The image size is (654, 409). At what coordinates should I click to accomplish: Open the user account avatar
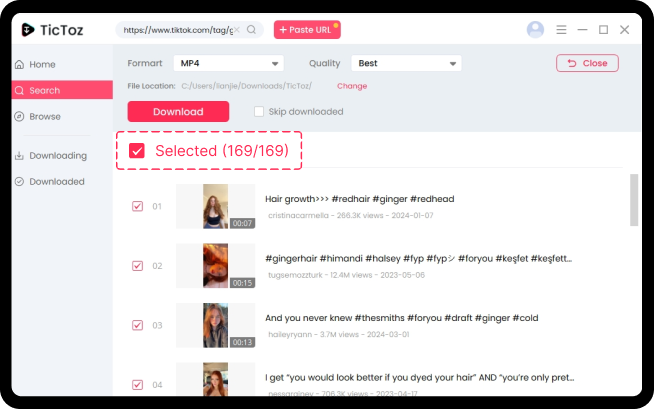[x=535, y=30]
